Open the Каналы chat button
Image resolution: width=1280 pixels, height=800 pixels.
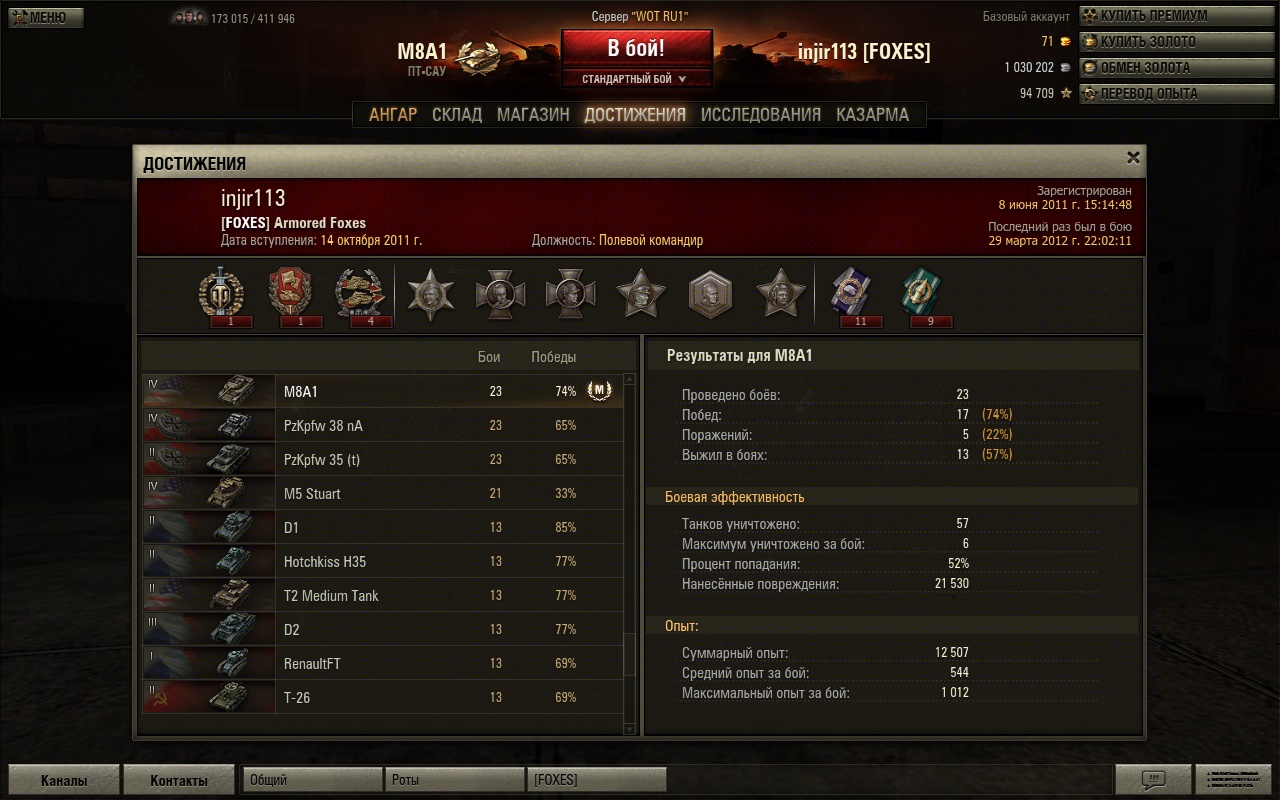point(64,781)
